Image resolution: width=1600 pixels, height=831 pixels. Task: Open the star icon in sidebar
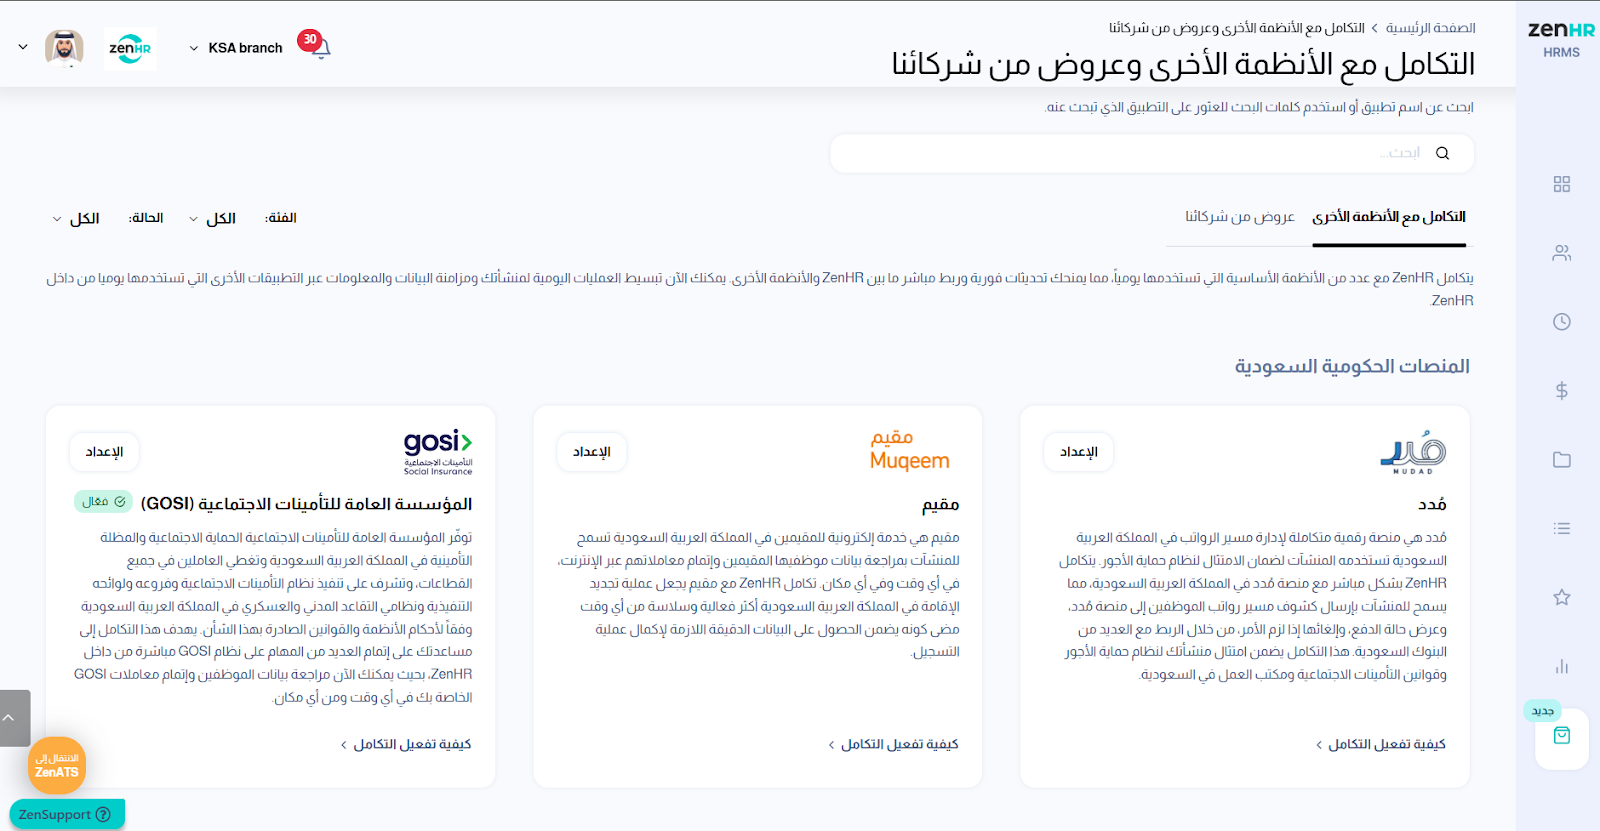click(x=1561, y=597)
